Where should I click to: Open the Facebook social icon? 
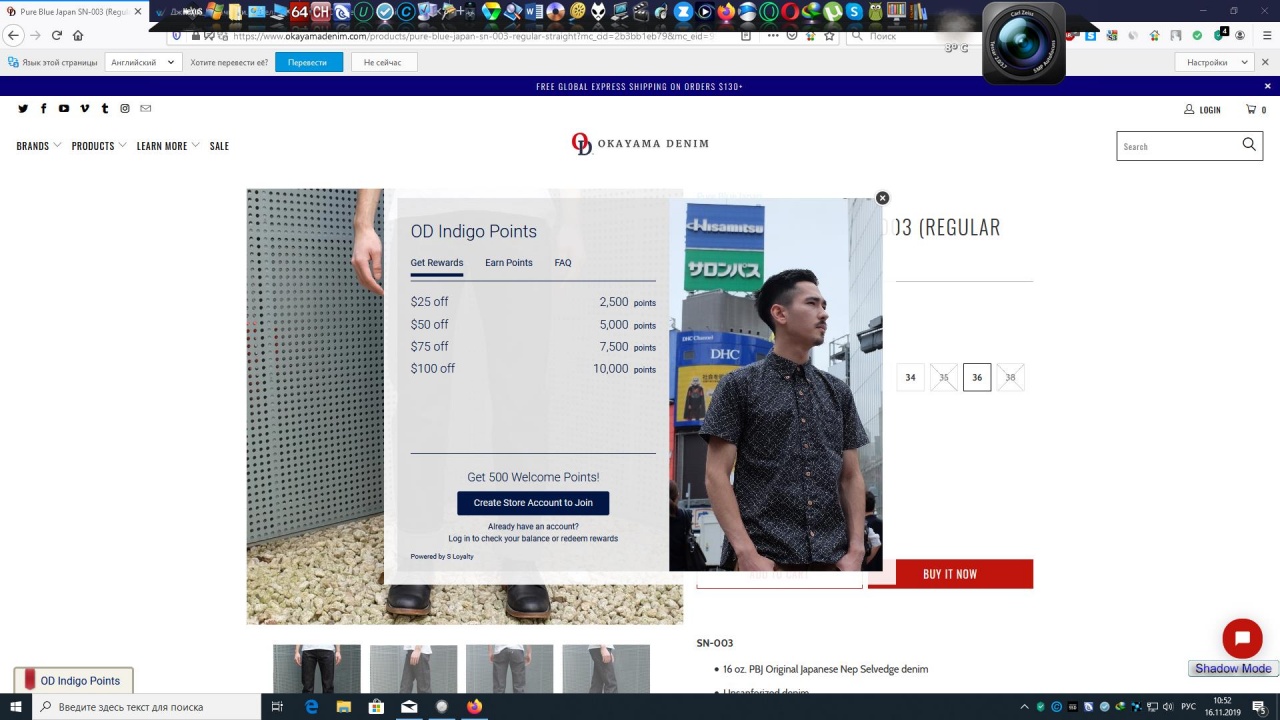pyautogui.click(x=43, y=109)
